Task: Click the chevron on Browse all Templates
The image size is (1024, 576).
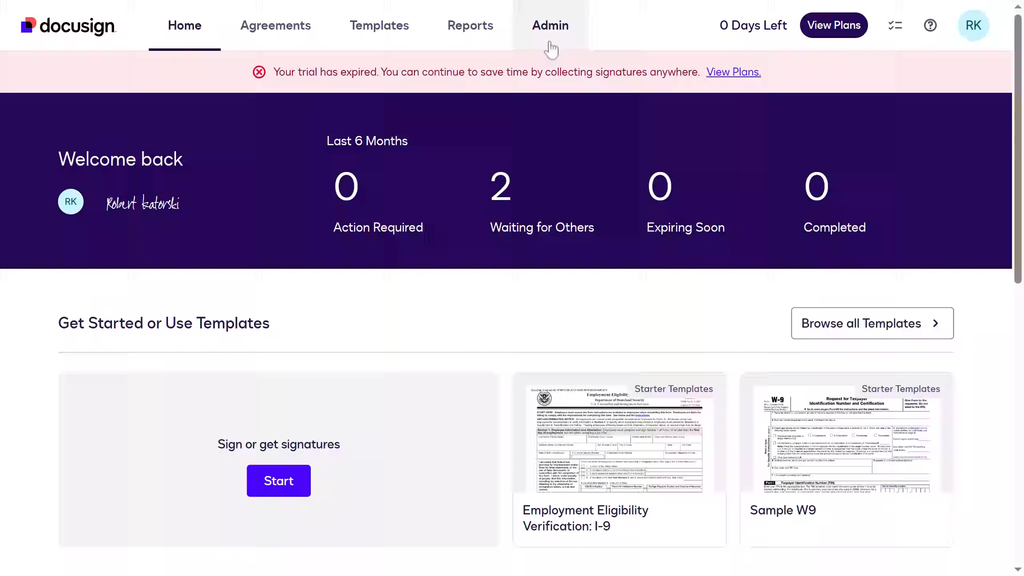Action: [936, 324]
